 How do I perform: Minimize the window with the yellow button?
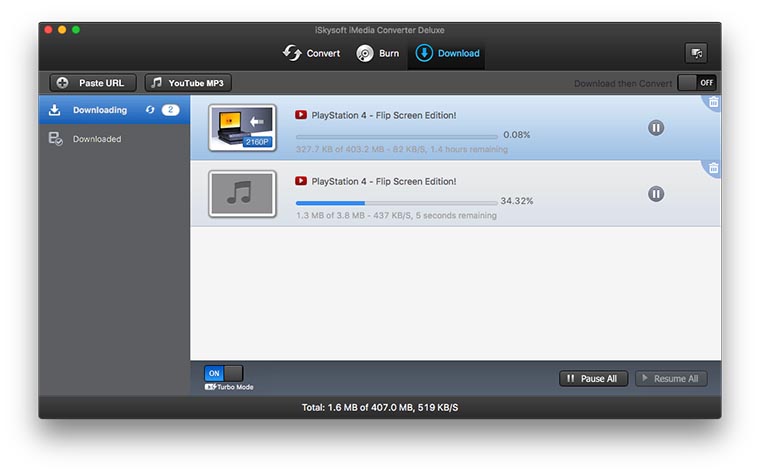pos(62,30)
